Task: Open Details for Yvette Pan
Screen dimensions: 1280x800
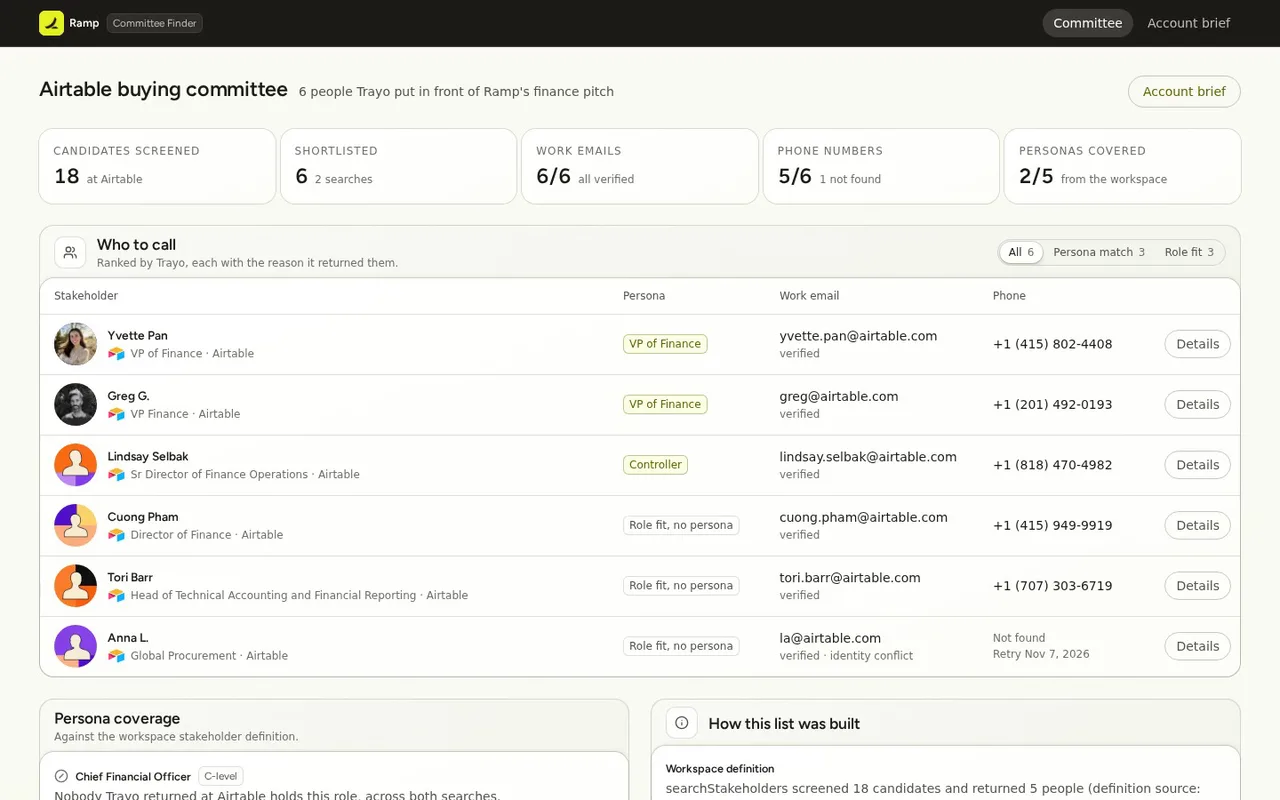Action: coord(1197,344)
